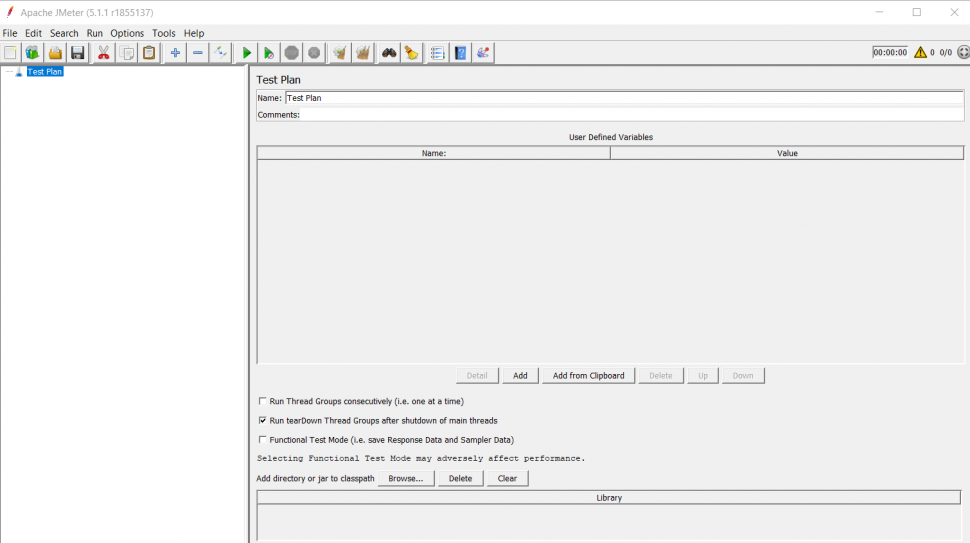
Task: Click the Name column header
Action: (x=434, y=153)
